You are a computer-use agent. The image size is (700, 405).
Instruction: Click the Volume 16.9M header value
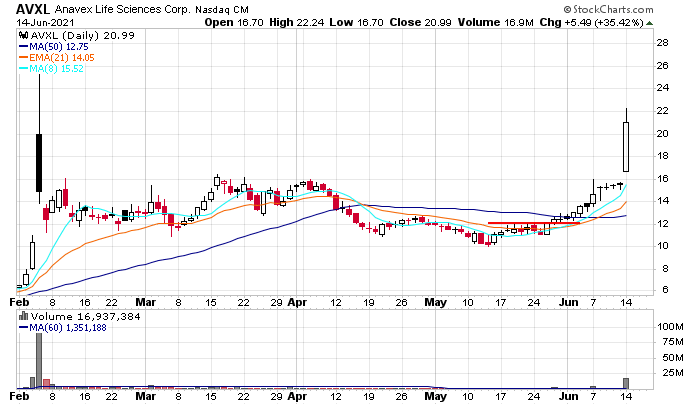[x=495, y=22]
